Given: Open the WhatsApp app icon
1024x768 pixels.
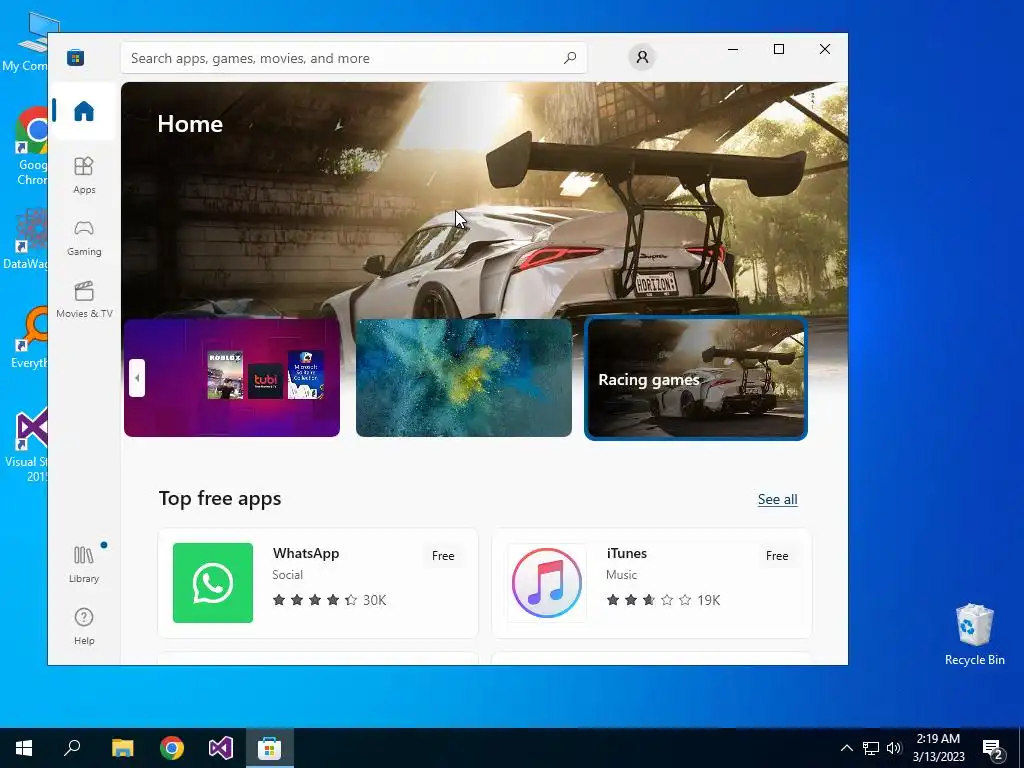Looking at the screenshot, I should pos(213,583).
